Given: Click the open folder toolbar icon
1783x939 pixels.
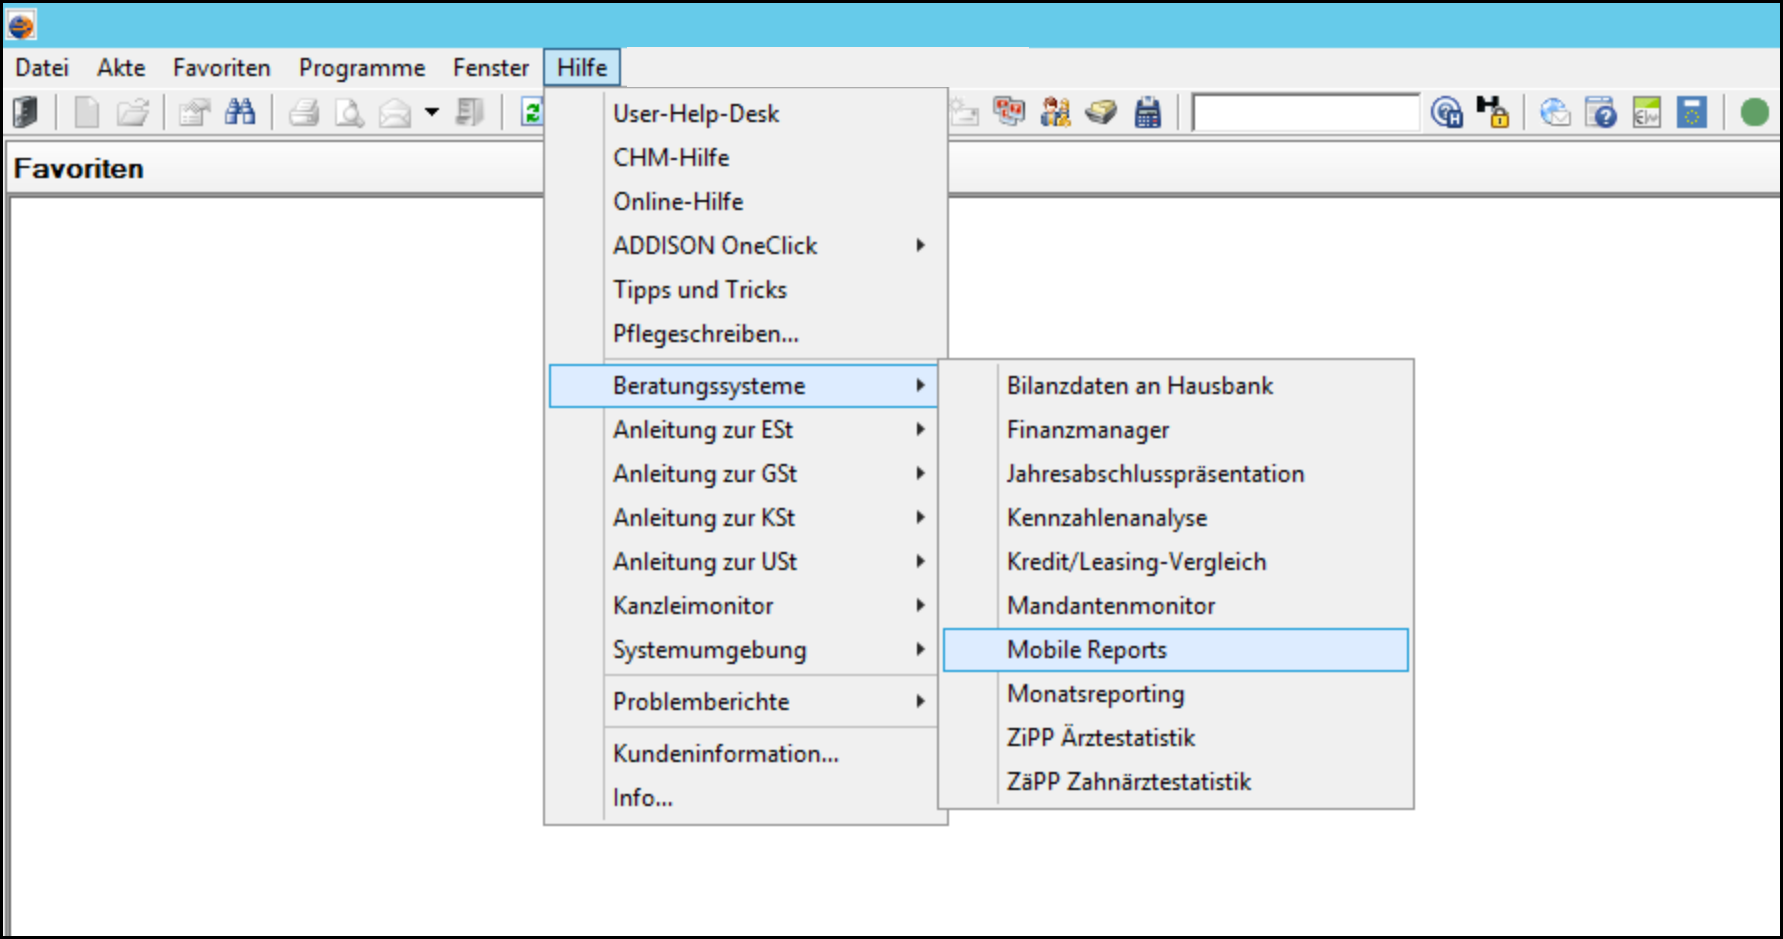Looking at the screenshot, I should [x=133, y=112].
